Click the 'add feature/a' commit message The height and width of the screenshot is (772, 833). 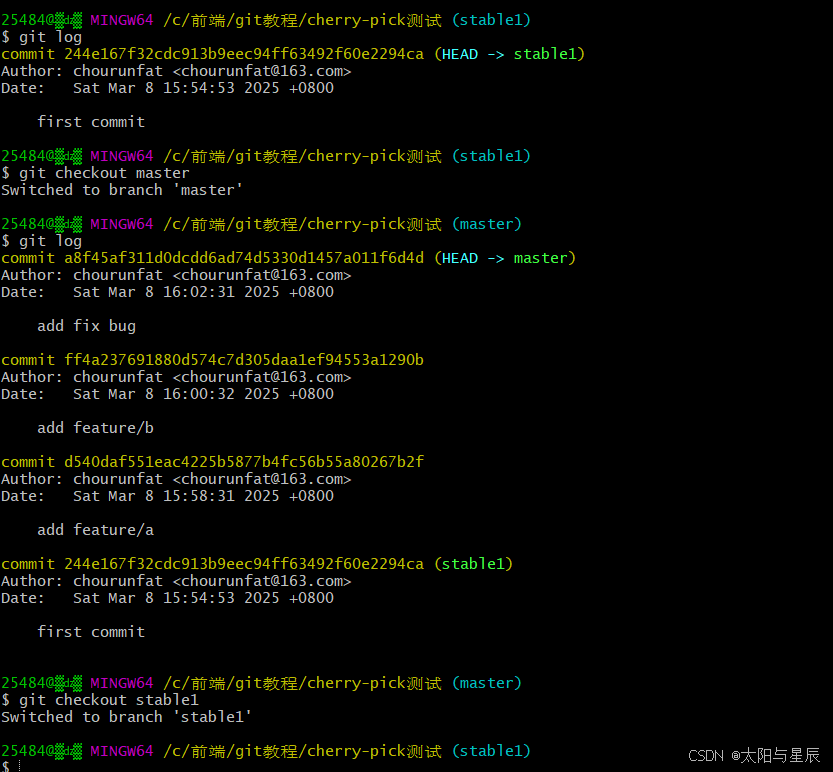(96, 530)
